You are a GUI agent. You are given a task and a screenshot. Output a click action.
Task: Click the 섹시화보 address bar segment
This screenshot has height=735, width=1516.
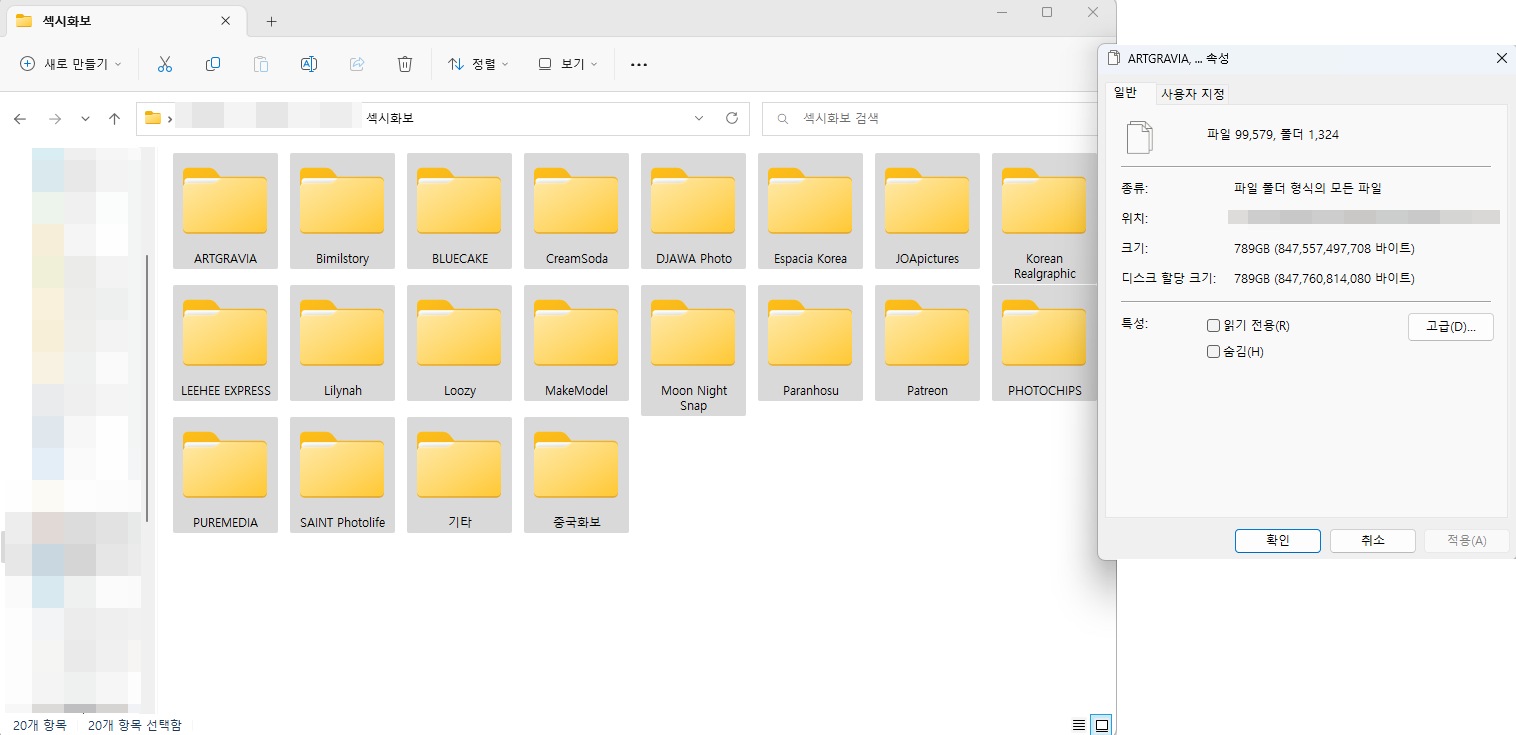(x=390, y=118)
